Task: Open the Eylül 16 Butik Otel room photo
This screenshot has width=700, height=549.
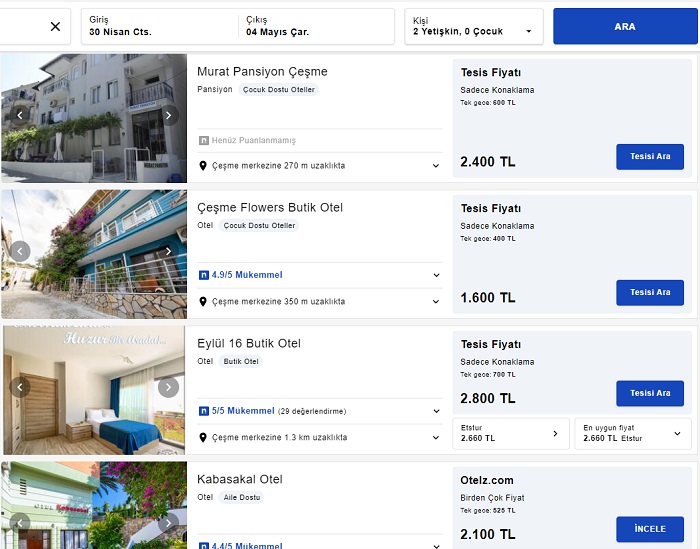Action: point(94,390)
